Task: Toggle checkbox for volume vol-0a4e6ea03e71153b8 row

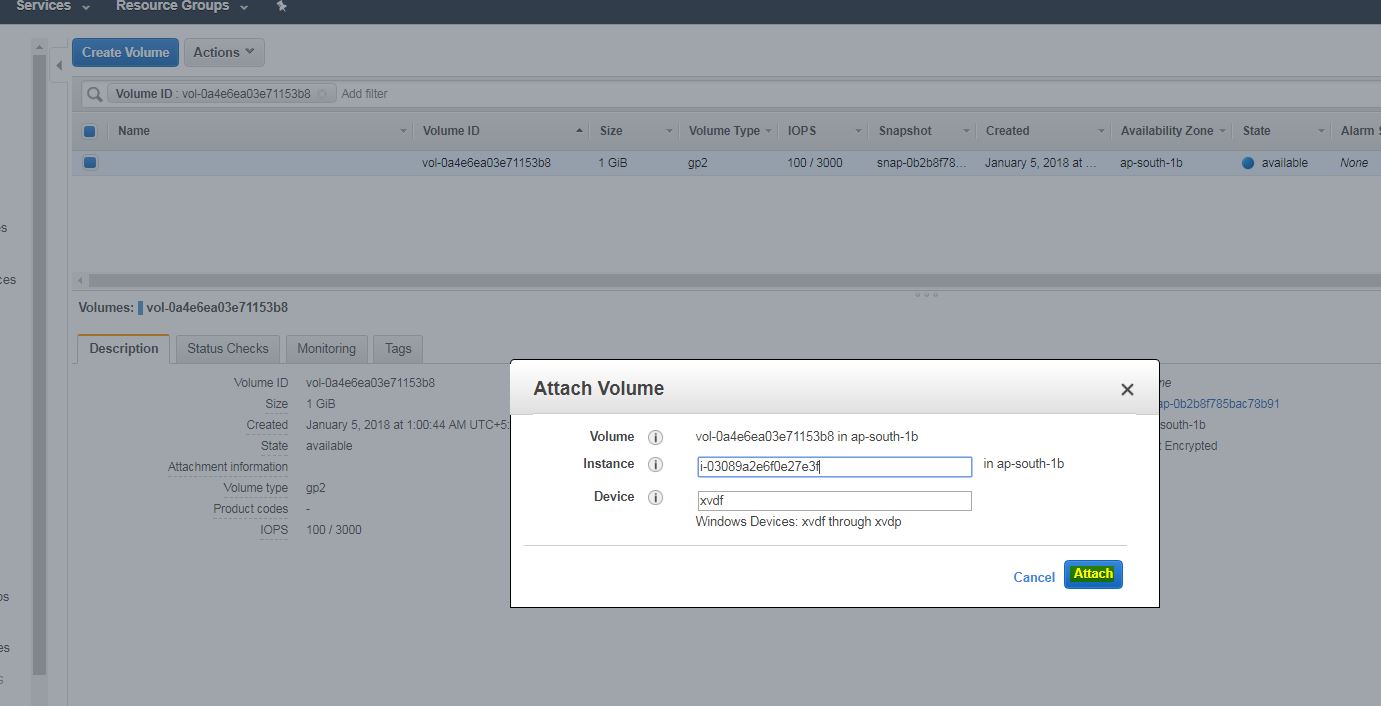Action: point(90,163)
